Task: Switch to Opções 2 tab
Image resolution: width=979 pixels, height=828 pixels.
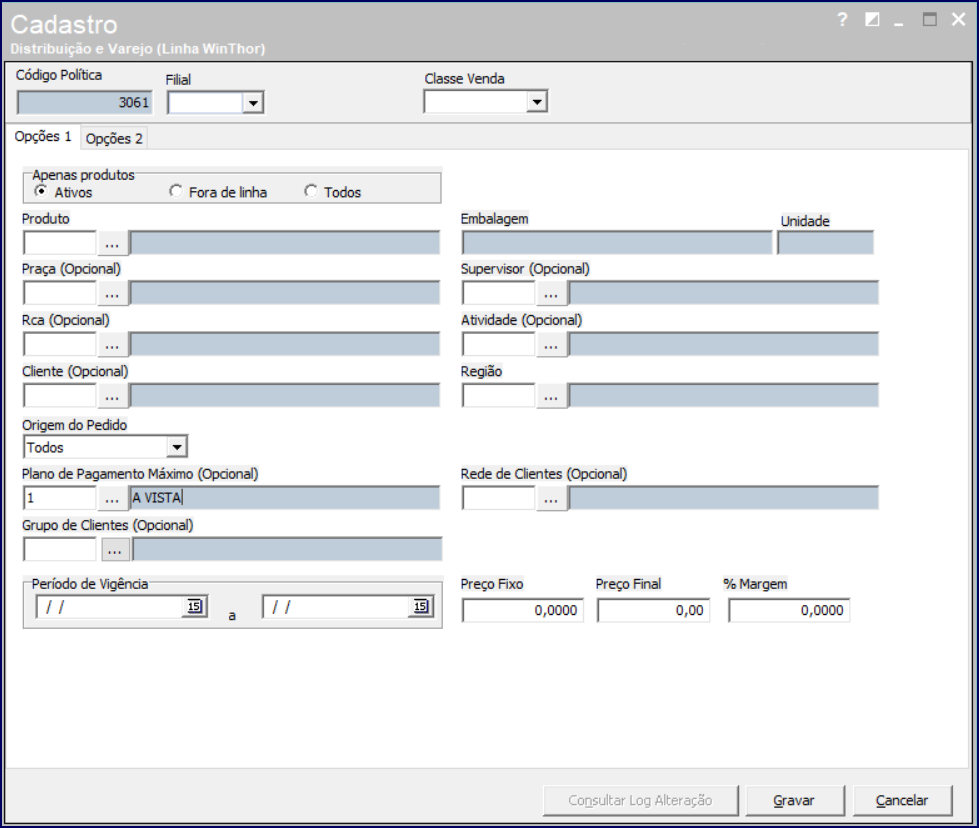Action: [114, 139]
